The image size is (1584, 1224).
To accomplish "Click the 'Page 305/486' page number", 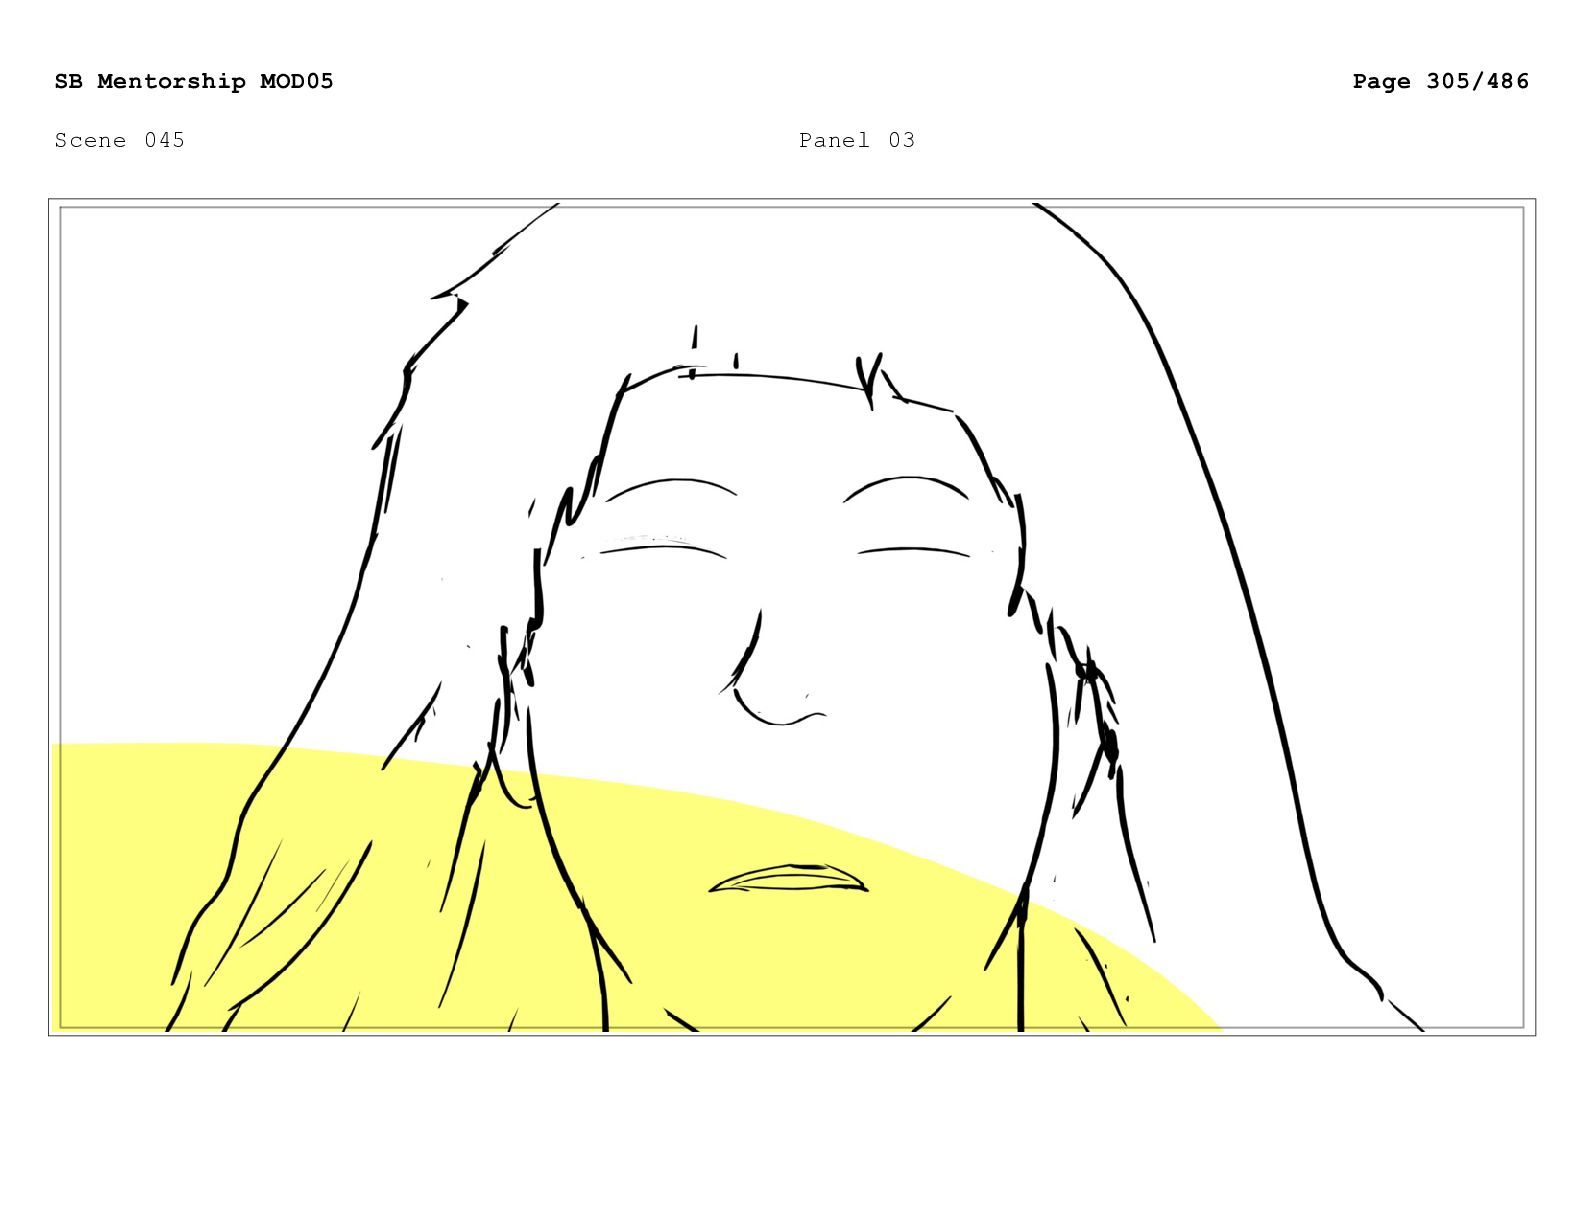I will coord(1440,82).
